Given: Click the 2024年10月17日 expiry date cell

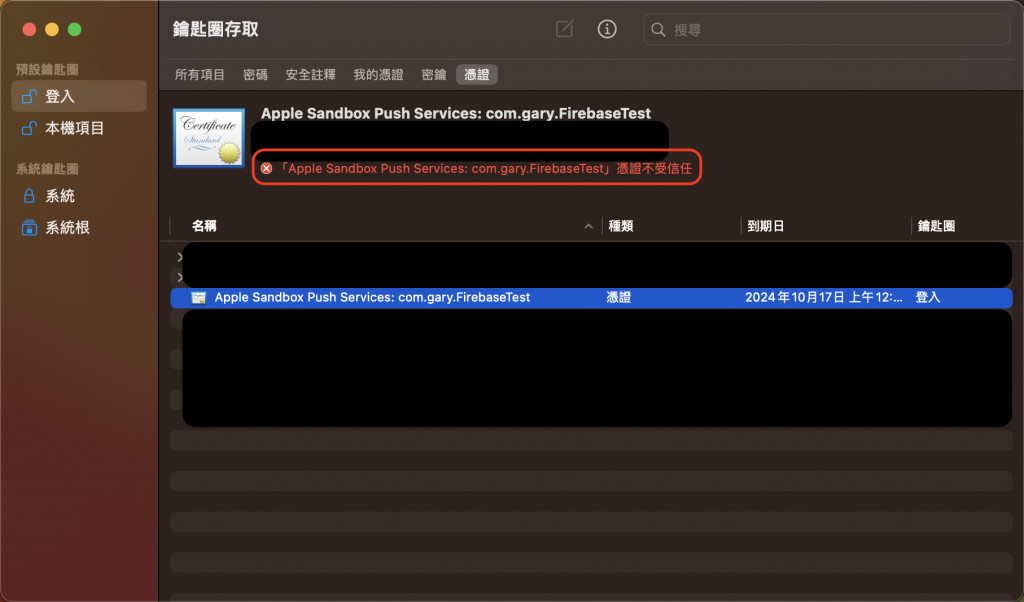Looking at the screenshot, I should pos(824,298).
